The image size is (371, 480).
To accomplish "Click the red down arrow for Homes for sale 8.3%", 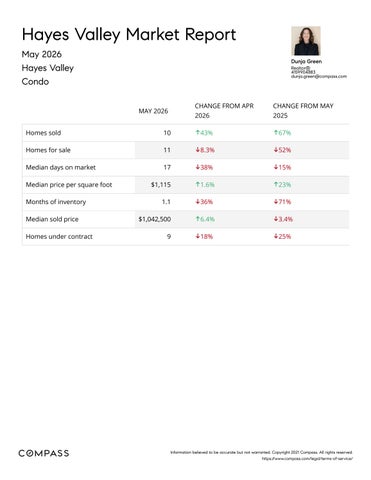I will [x=197, y=150].
